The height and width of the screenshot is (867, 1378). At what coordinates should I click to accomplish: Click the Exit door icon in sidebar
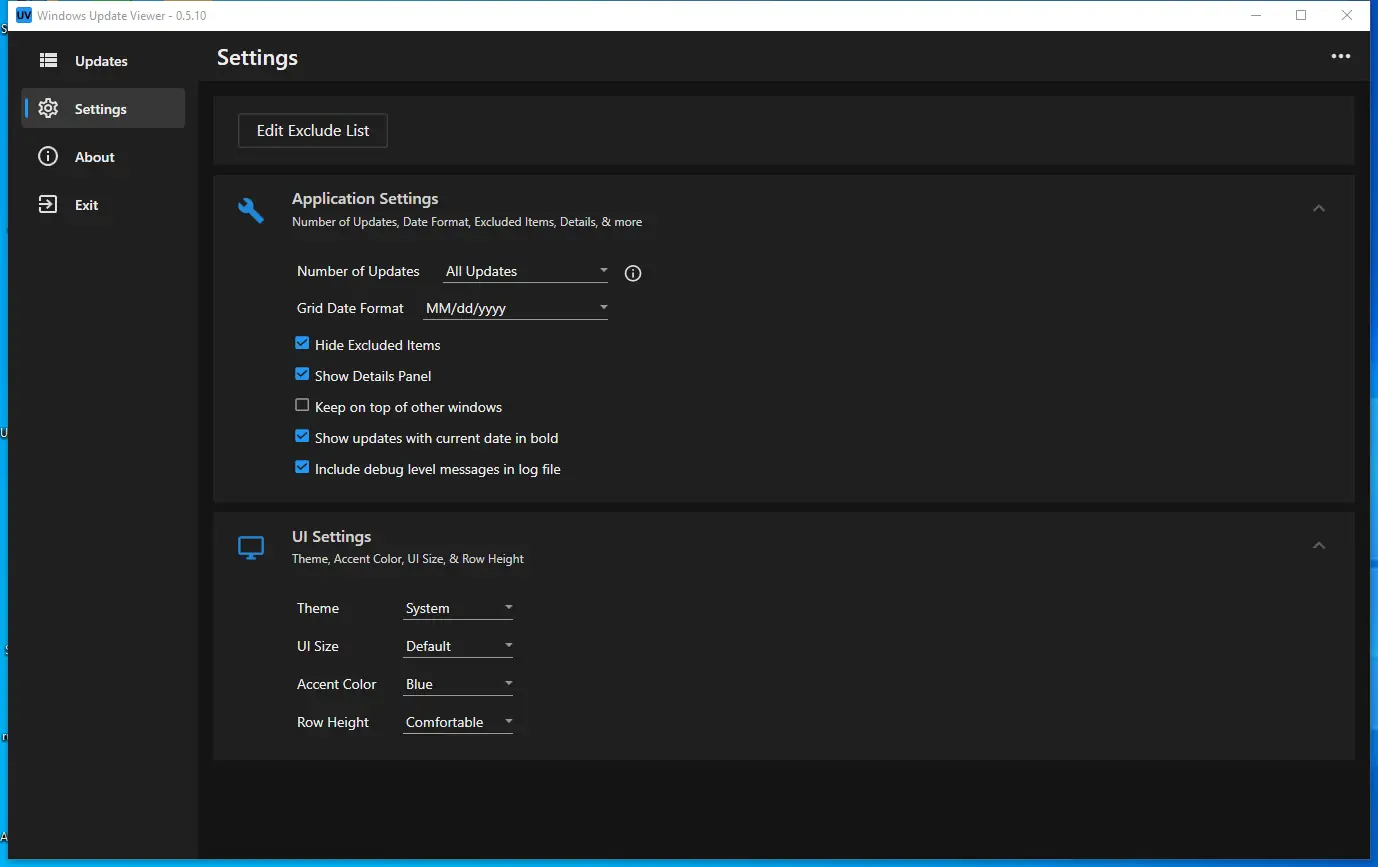[x=48, y=205]
